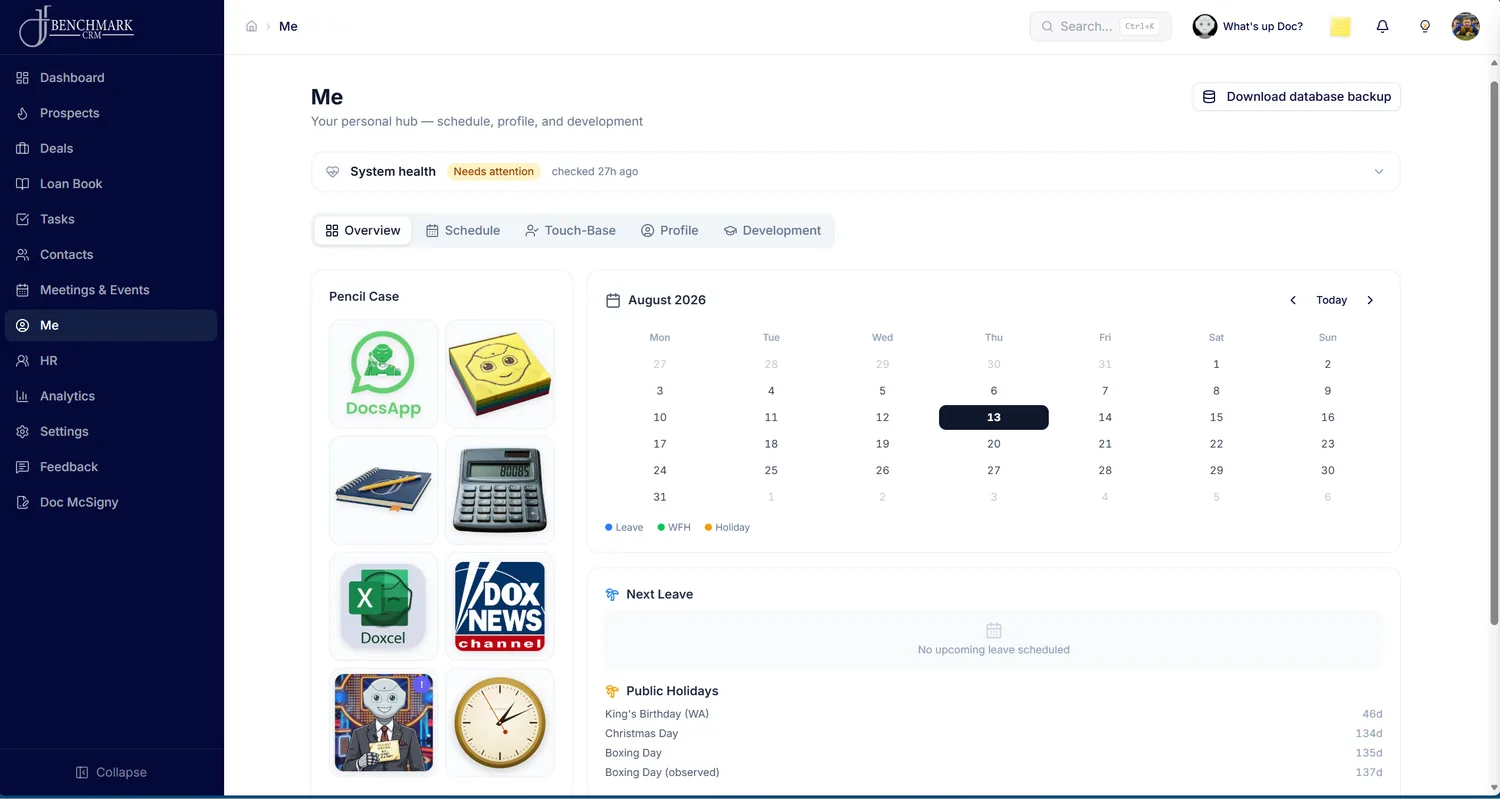This screenshot has width=1500, height=799.
Task: Open the sticky notes pad icon
Action: tap(500, 374)
